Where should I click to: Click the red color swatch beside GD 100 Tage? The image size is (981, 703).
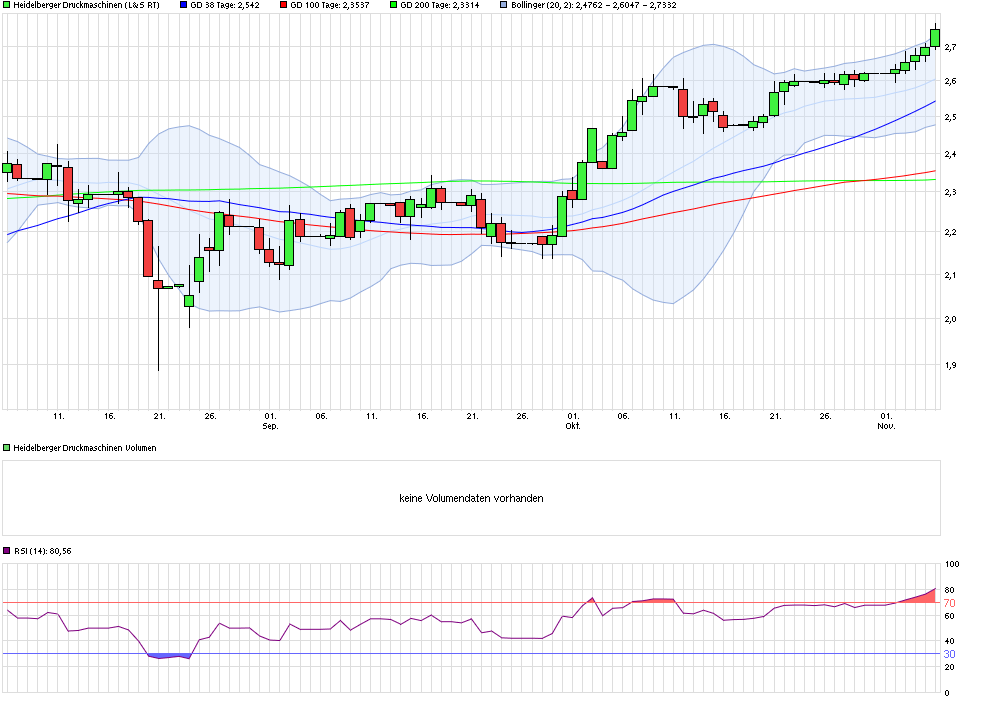tap(285, 7)
